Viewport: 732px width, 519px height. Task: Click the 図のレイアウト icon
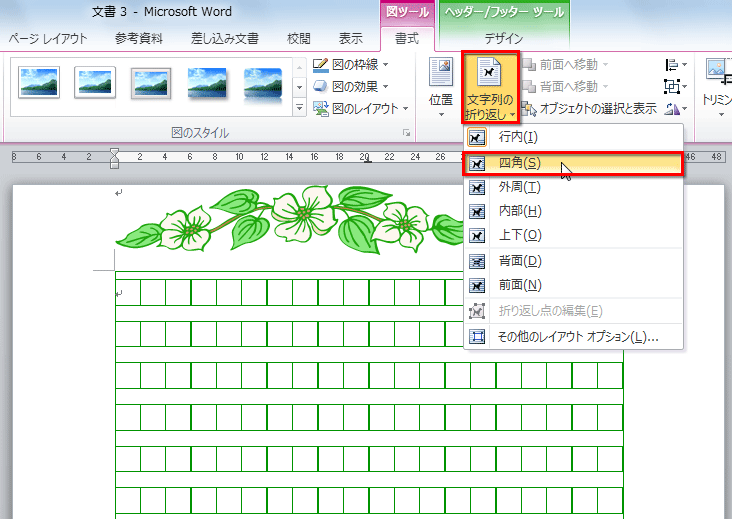(320, 109)
